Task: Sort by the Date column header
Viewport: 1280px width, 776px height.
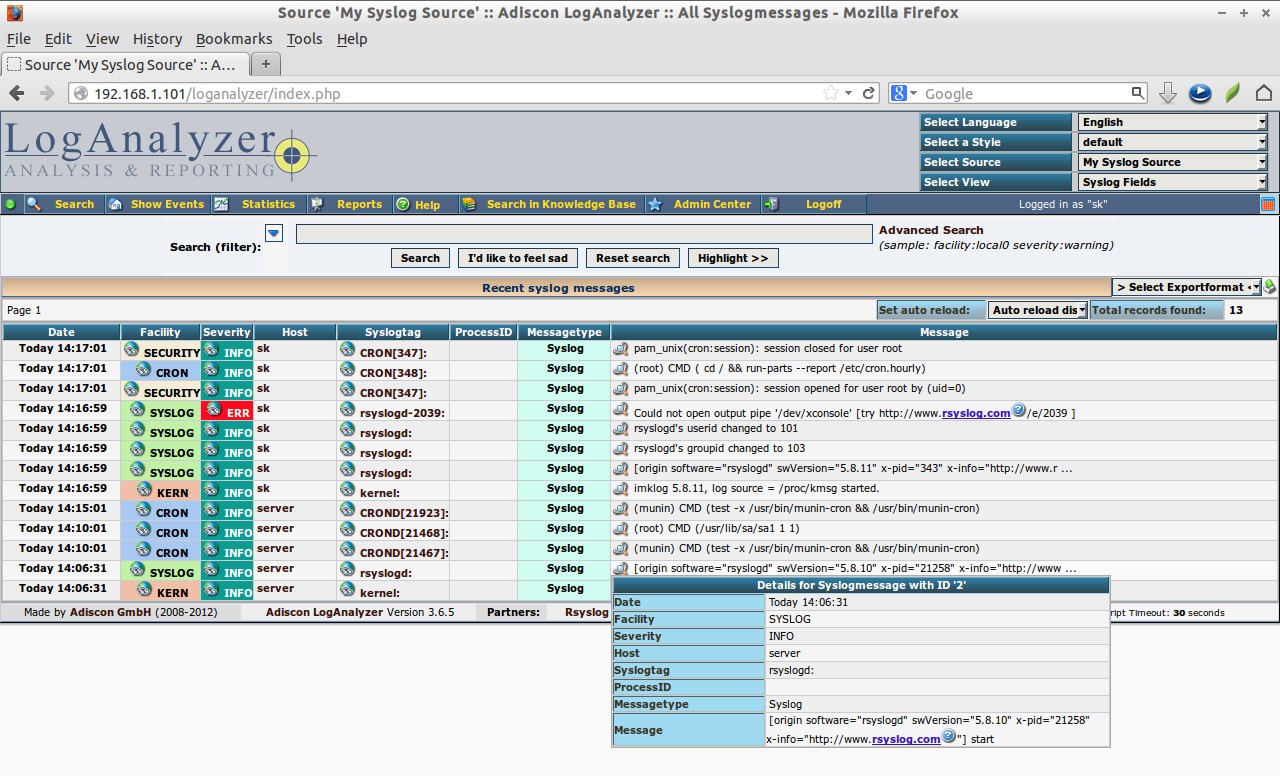Action: (61, 332)
